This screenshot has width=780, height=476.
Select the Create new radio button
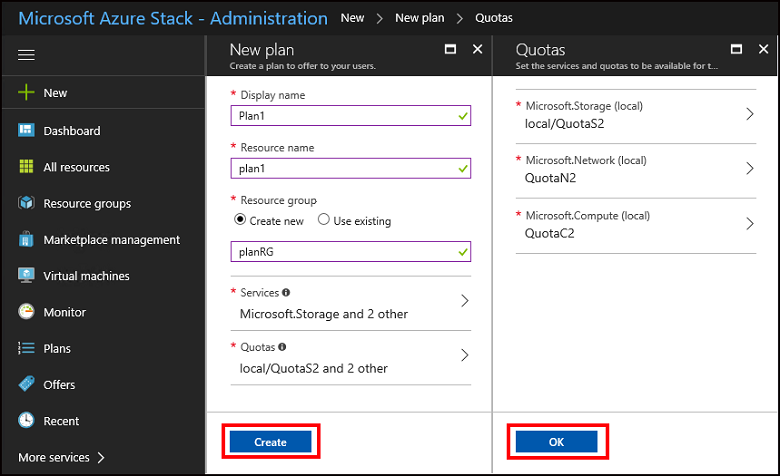[x=240, y=220]
